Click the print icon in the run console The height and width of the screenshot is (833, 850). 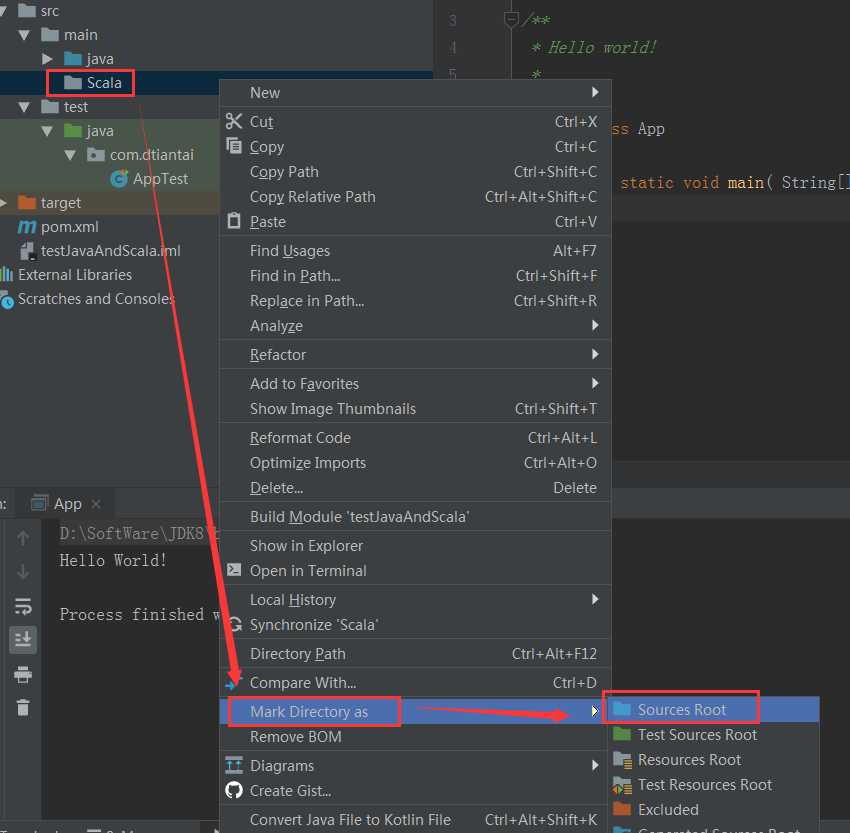(x=23, y=674)
